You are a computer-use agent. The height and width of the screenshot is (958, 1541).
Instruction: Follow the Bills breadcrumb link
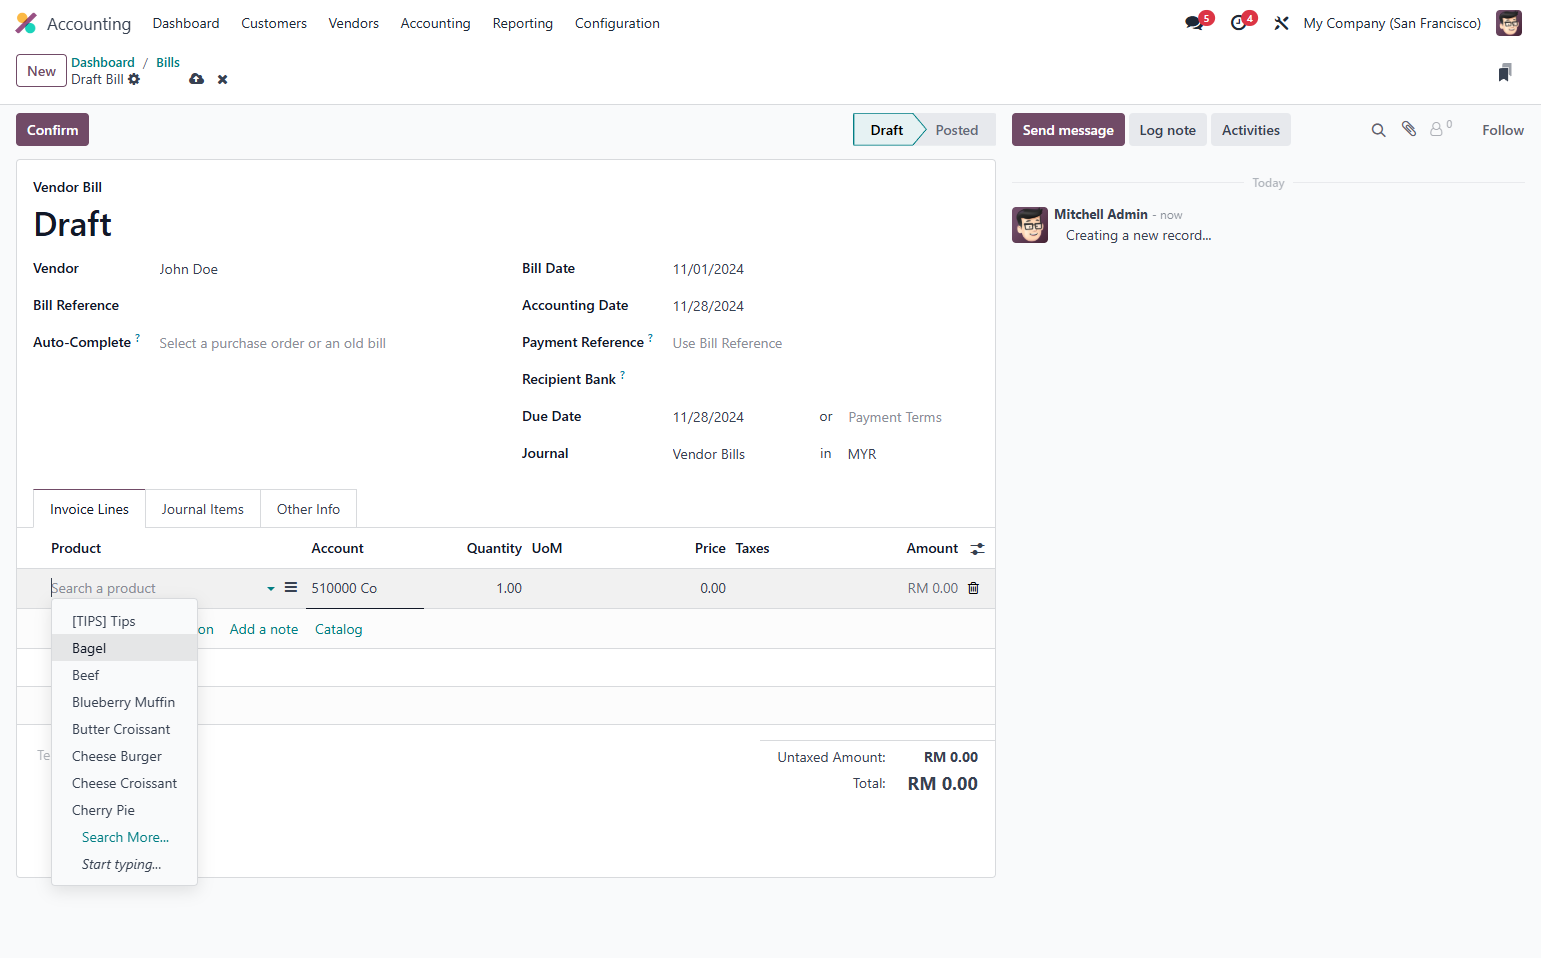click(168, 62)
